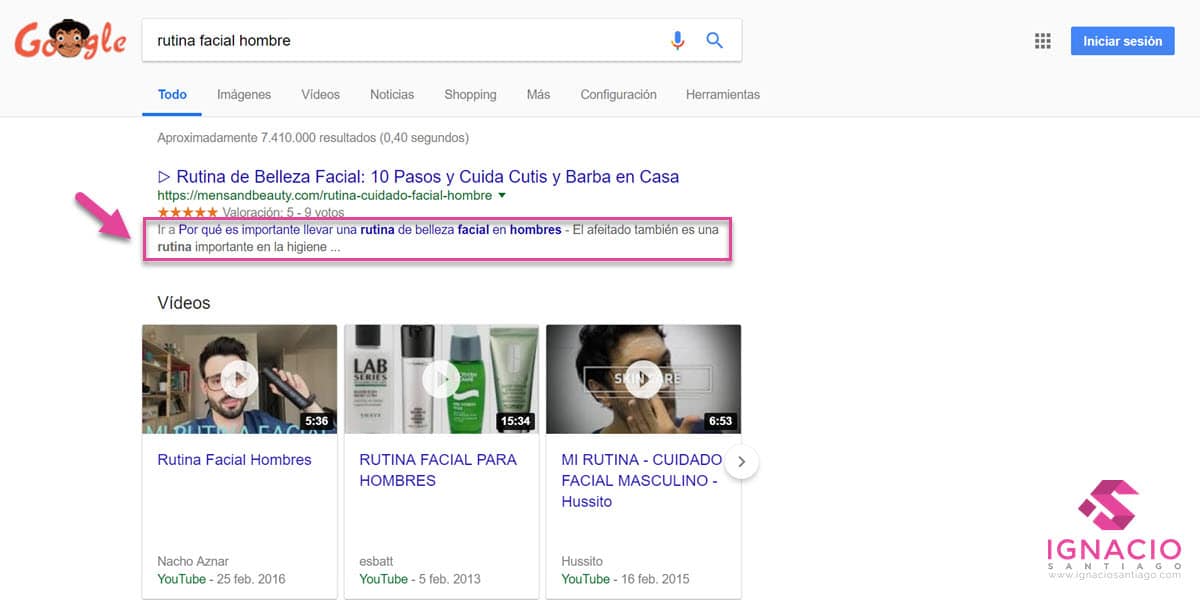Click the result count text Aproximadamente 7.410.000 resultados
The height and width of the screenshot is (600, 1200).
(x=313, y=138)
